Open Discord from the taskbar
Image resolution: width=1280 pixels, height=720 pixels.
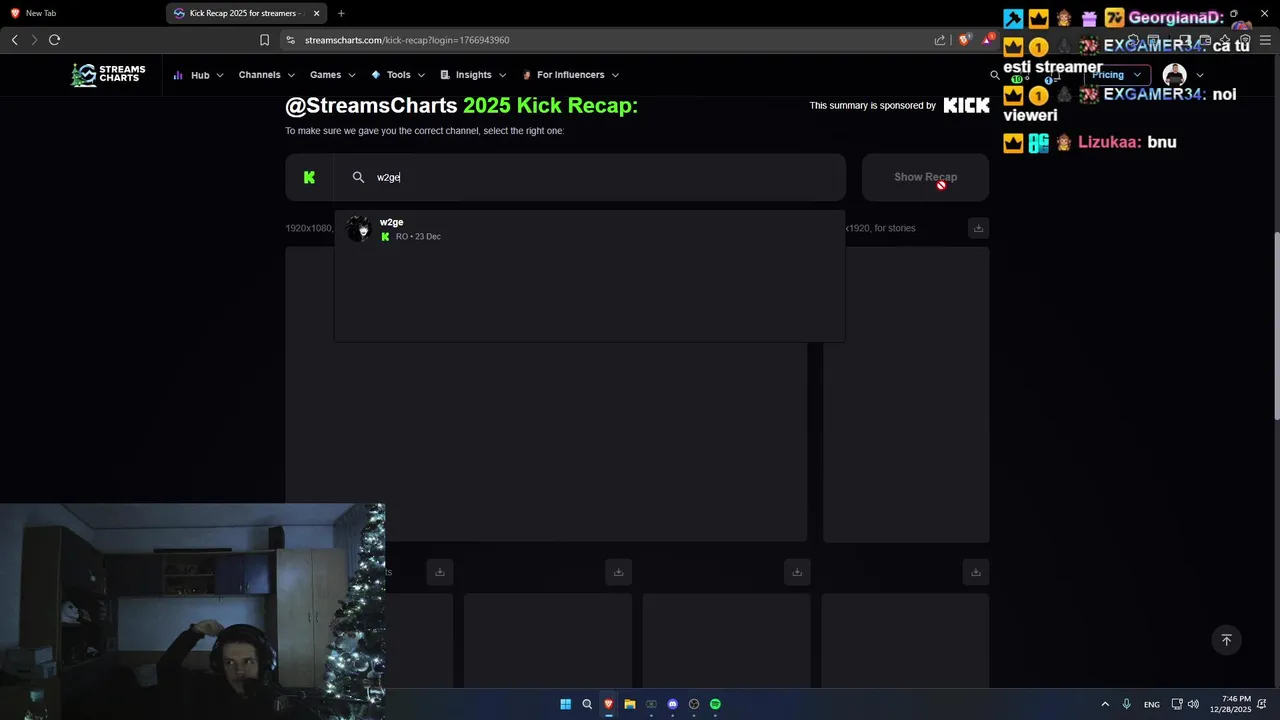click(x=673, y=704)
